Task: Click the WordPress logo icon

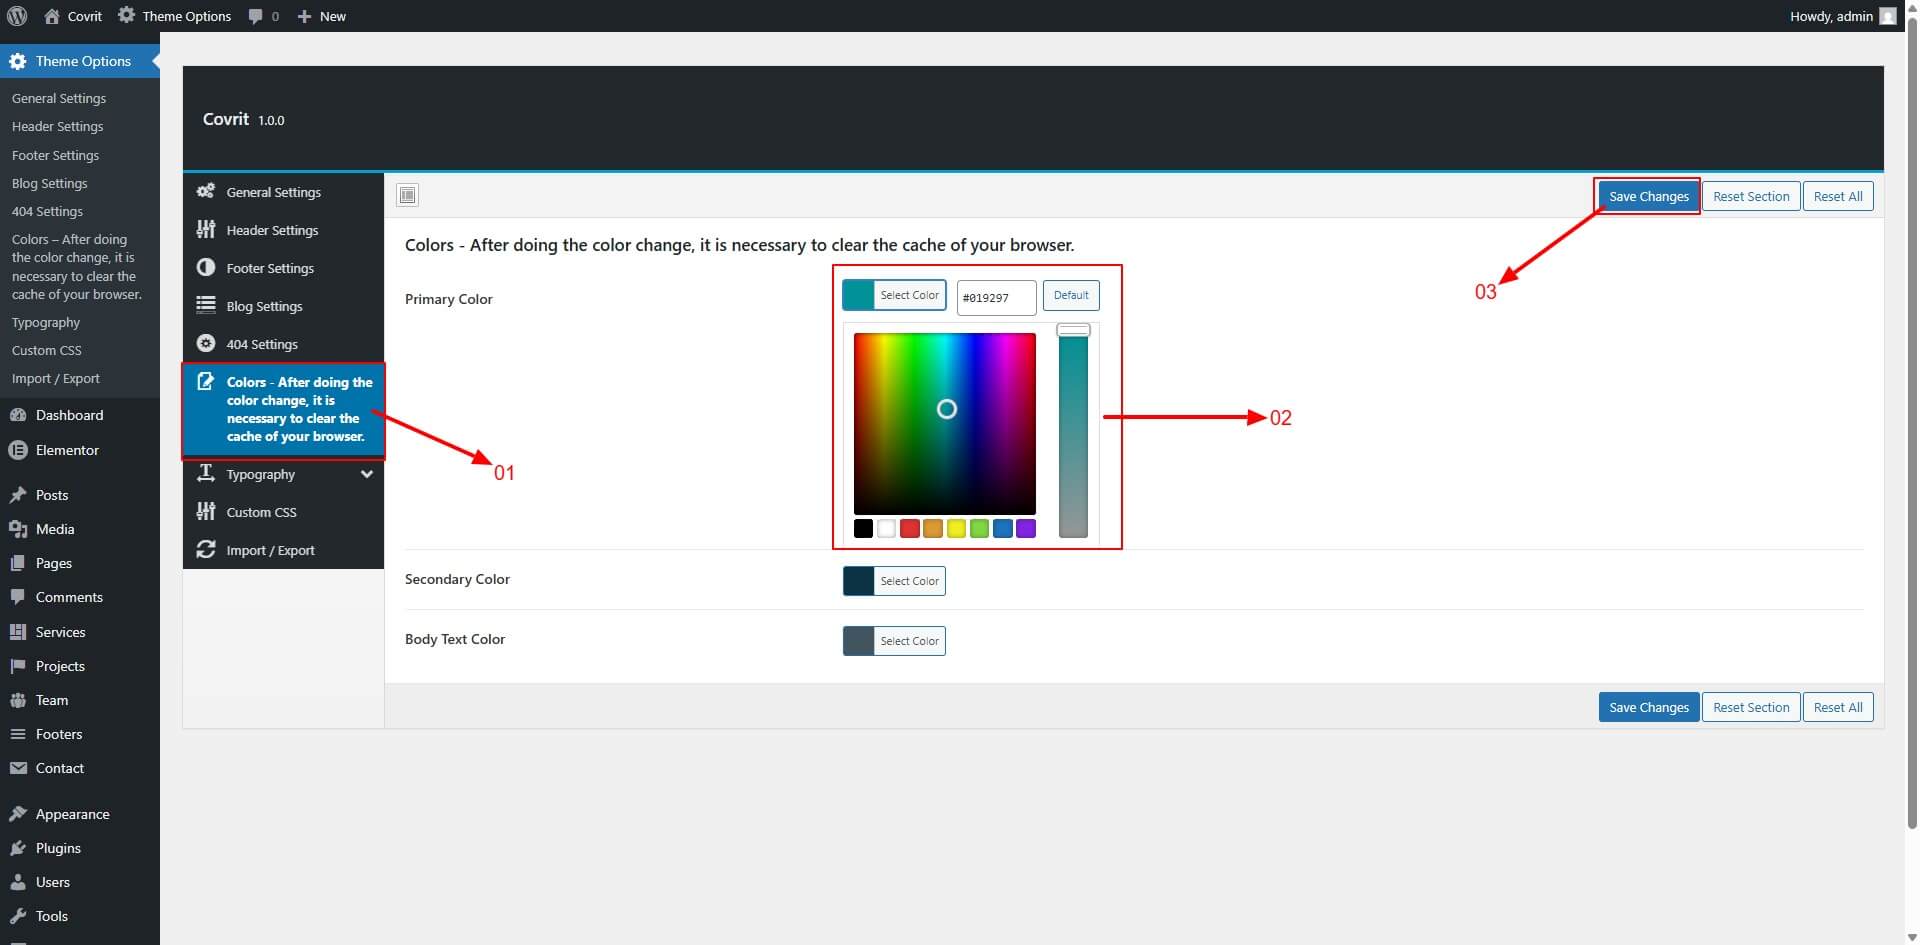Action: (x=17, y=16)
